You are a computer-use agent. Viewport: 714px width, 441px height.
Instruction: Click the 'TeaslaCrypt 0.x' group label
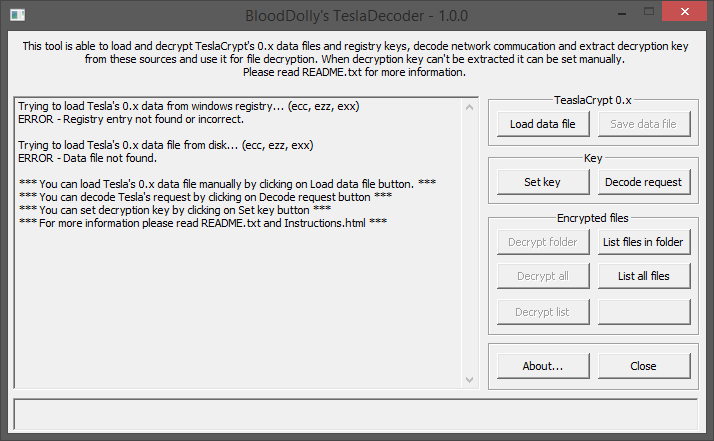click(592, 100)
